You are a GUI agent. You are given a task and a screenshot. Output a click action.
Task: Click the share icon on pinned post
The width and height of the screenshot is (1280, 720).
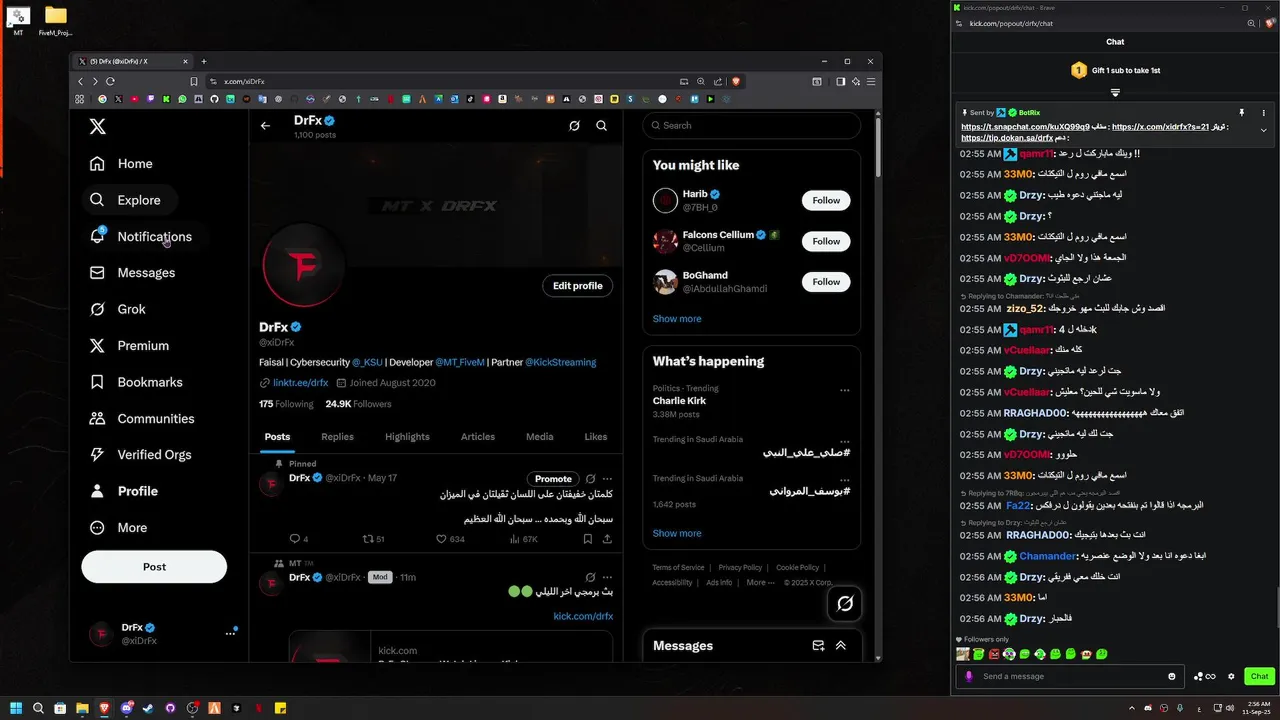(x=607, y=539)
